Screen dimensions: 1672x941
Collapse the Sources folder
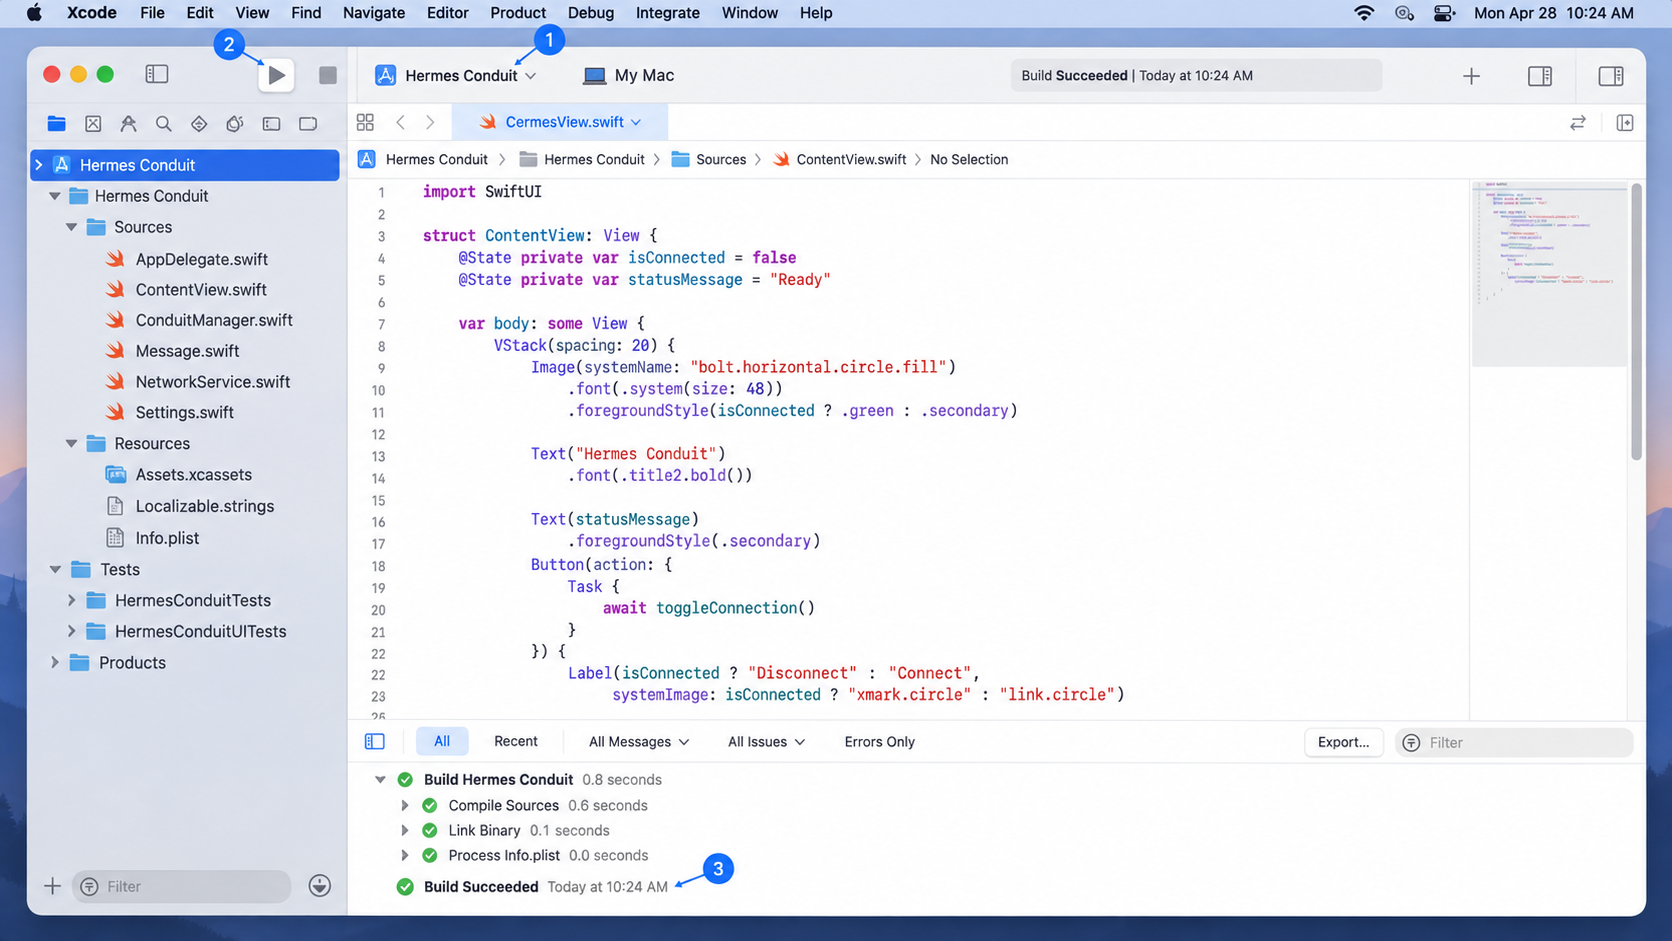tap(72, 227)
